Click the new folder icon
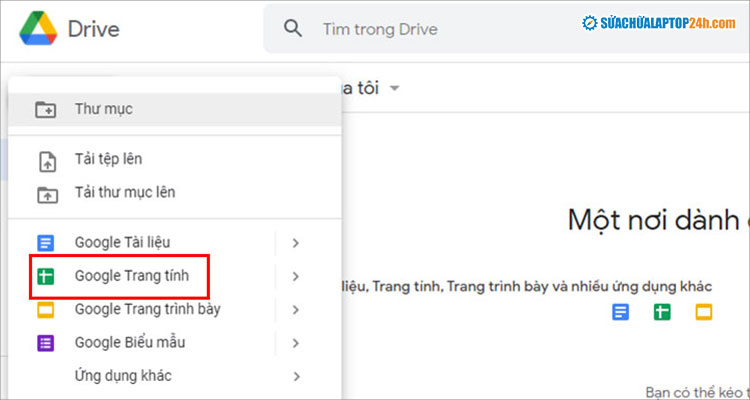The width and height of the screenshot is (750, 400). coord(46,110)
